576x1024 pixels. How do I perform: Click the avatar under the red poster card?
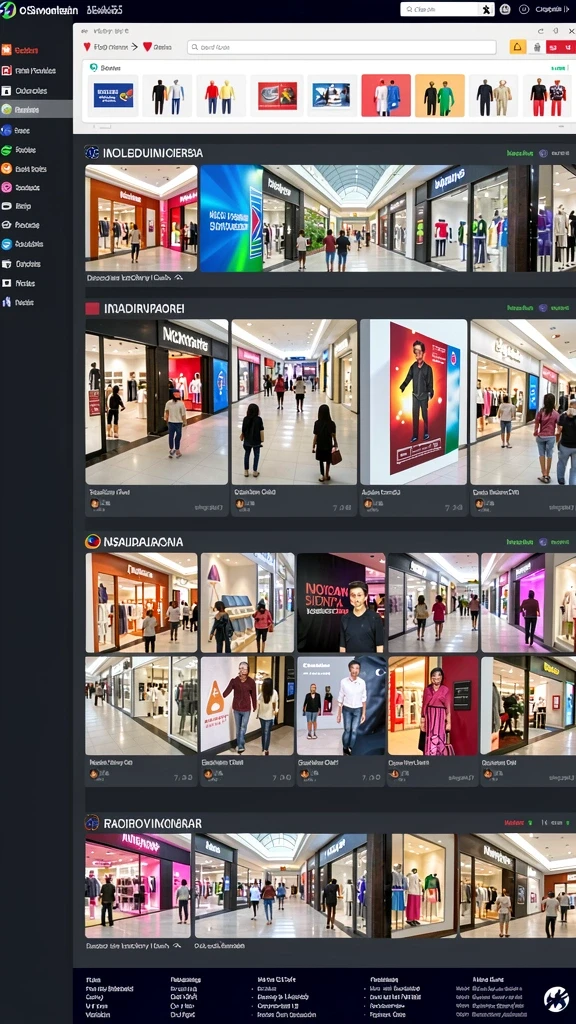click(368, 504)
